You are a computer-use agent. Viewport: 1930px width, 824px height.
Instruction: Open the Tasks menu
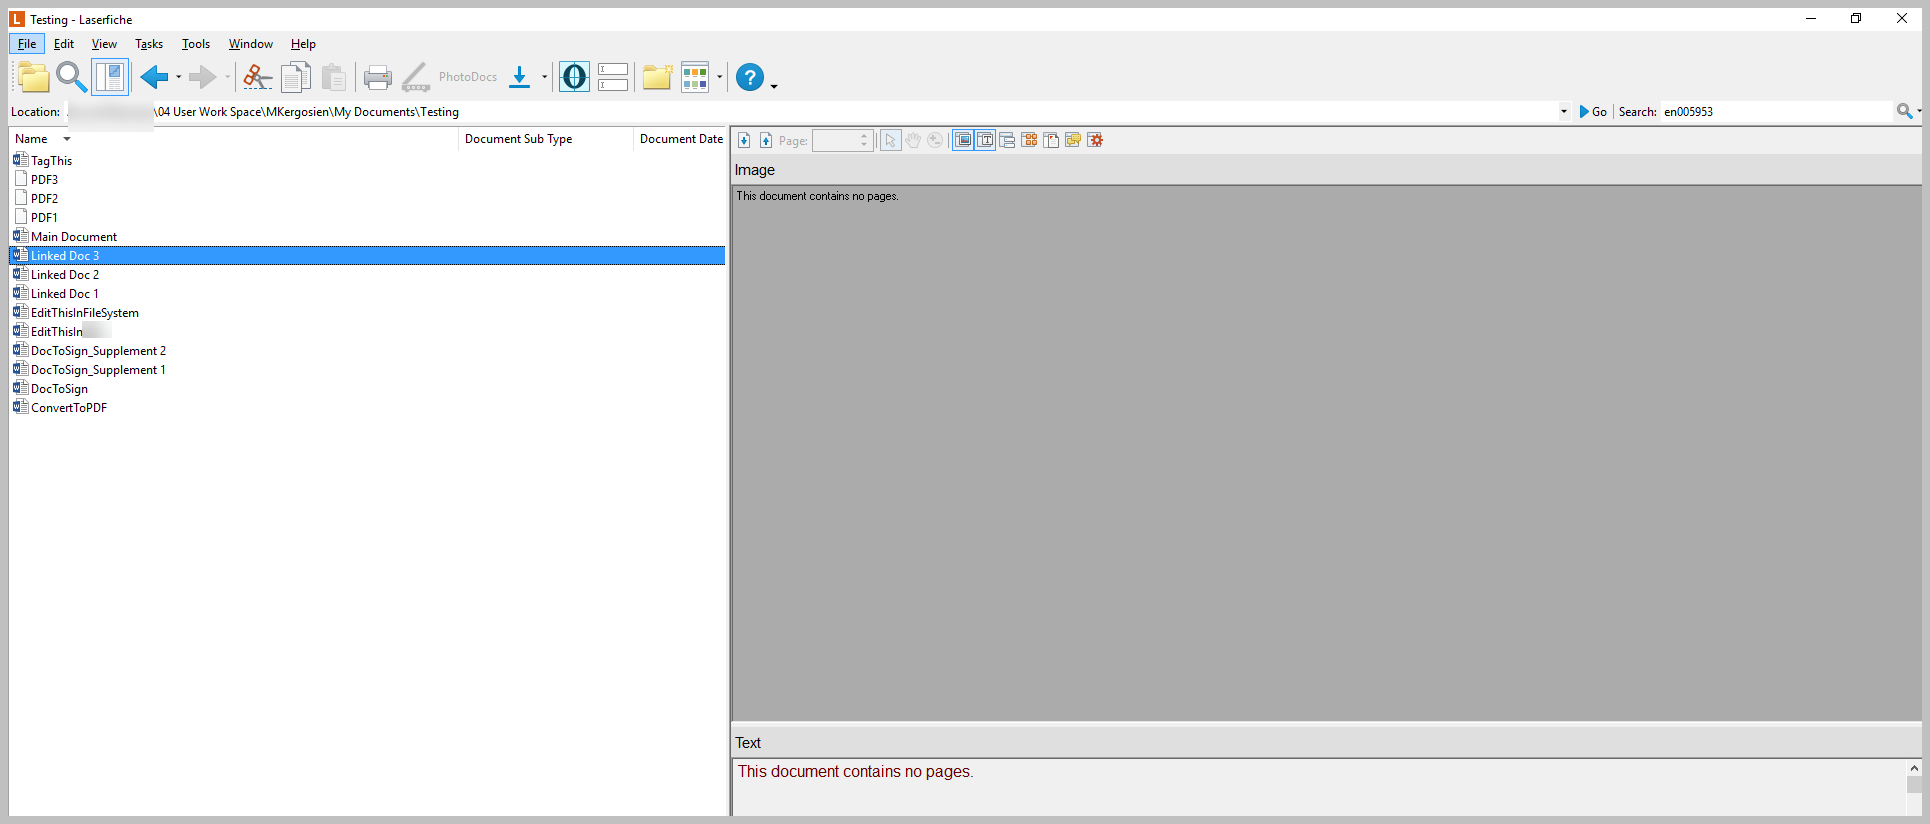click(148, 44)
